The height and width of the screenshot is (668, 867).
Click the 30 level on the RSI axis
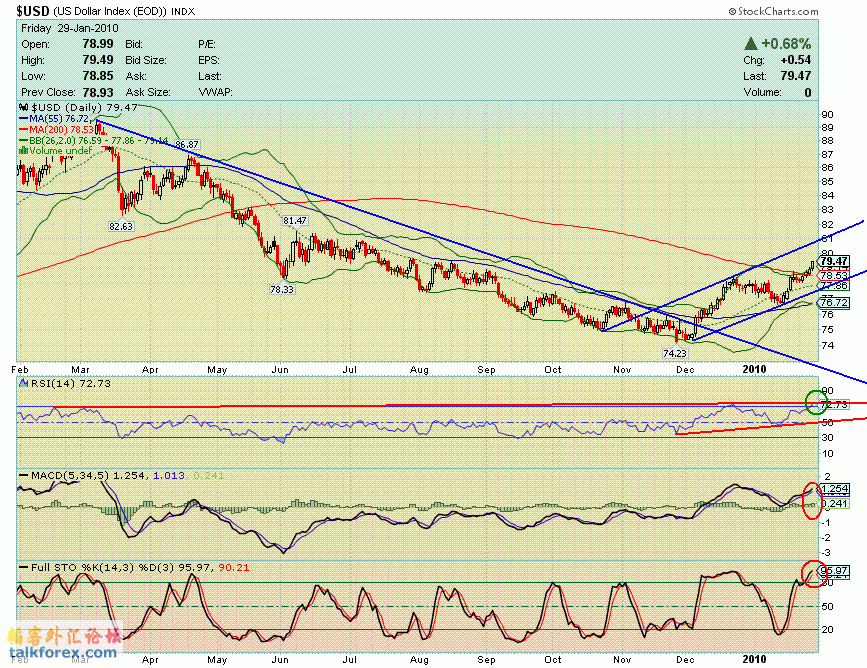tap(828, 437)
